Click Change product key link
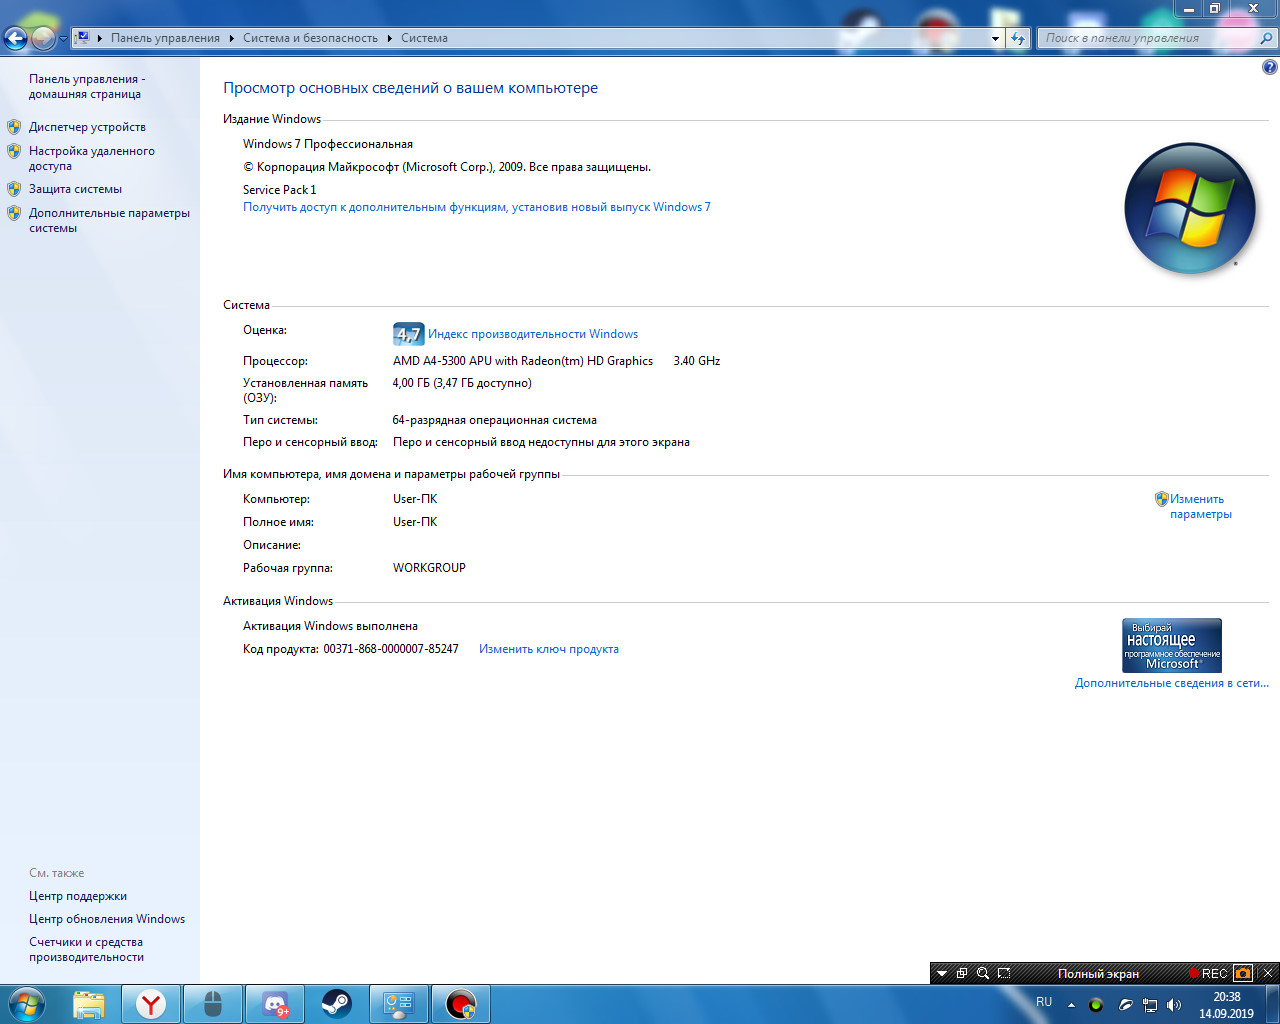1280x1024 pixels. [549, 649]
